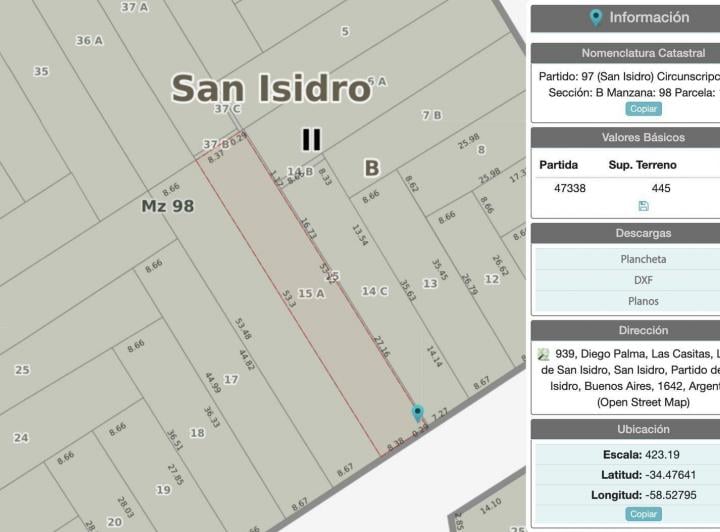The height and width of the screenshot is (532, 720).
Task: Click the teal location marker on the map
Action: (417, 413)
